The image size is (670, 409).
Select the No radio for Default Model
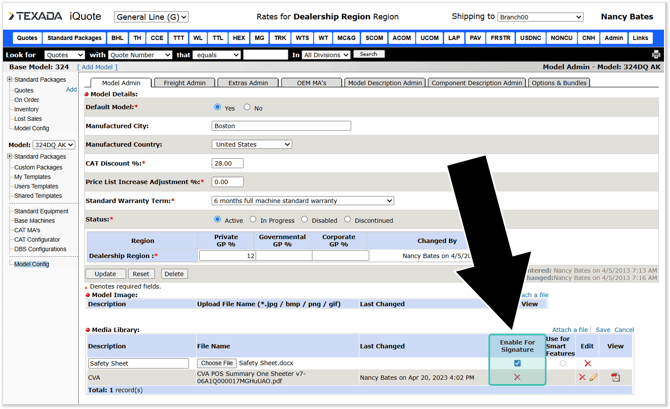pos(247,108)
